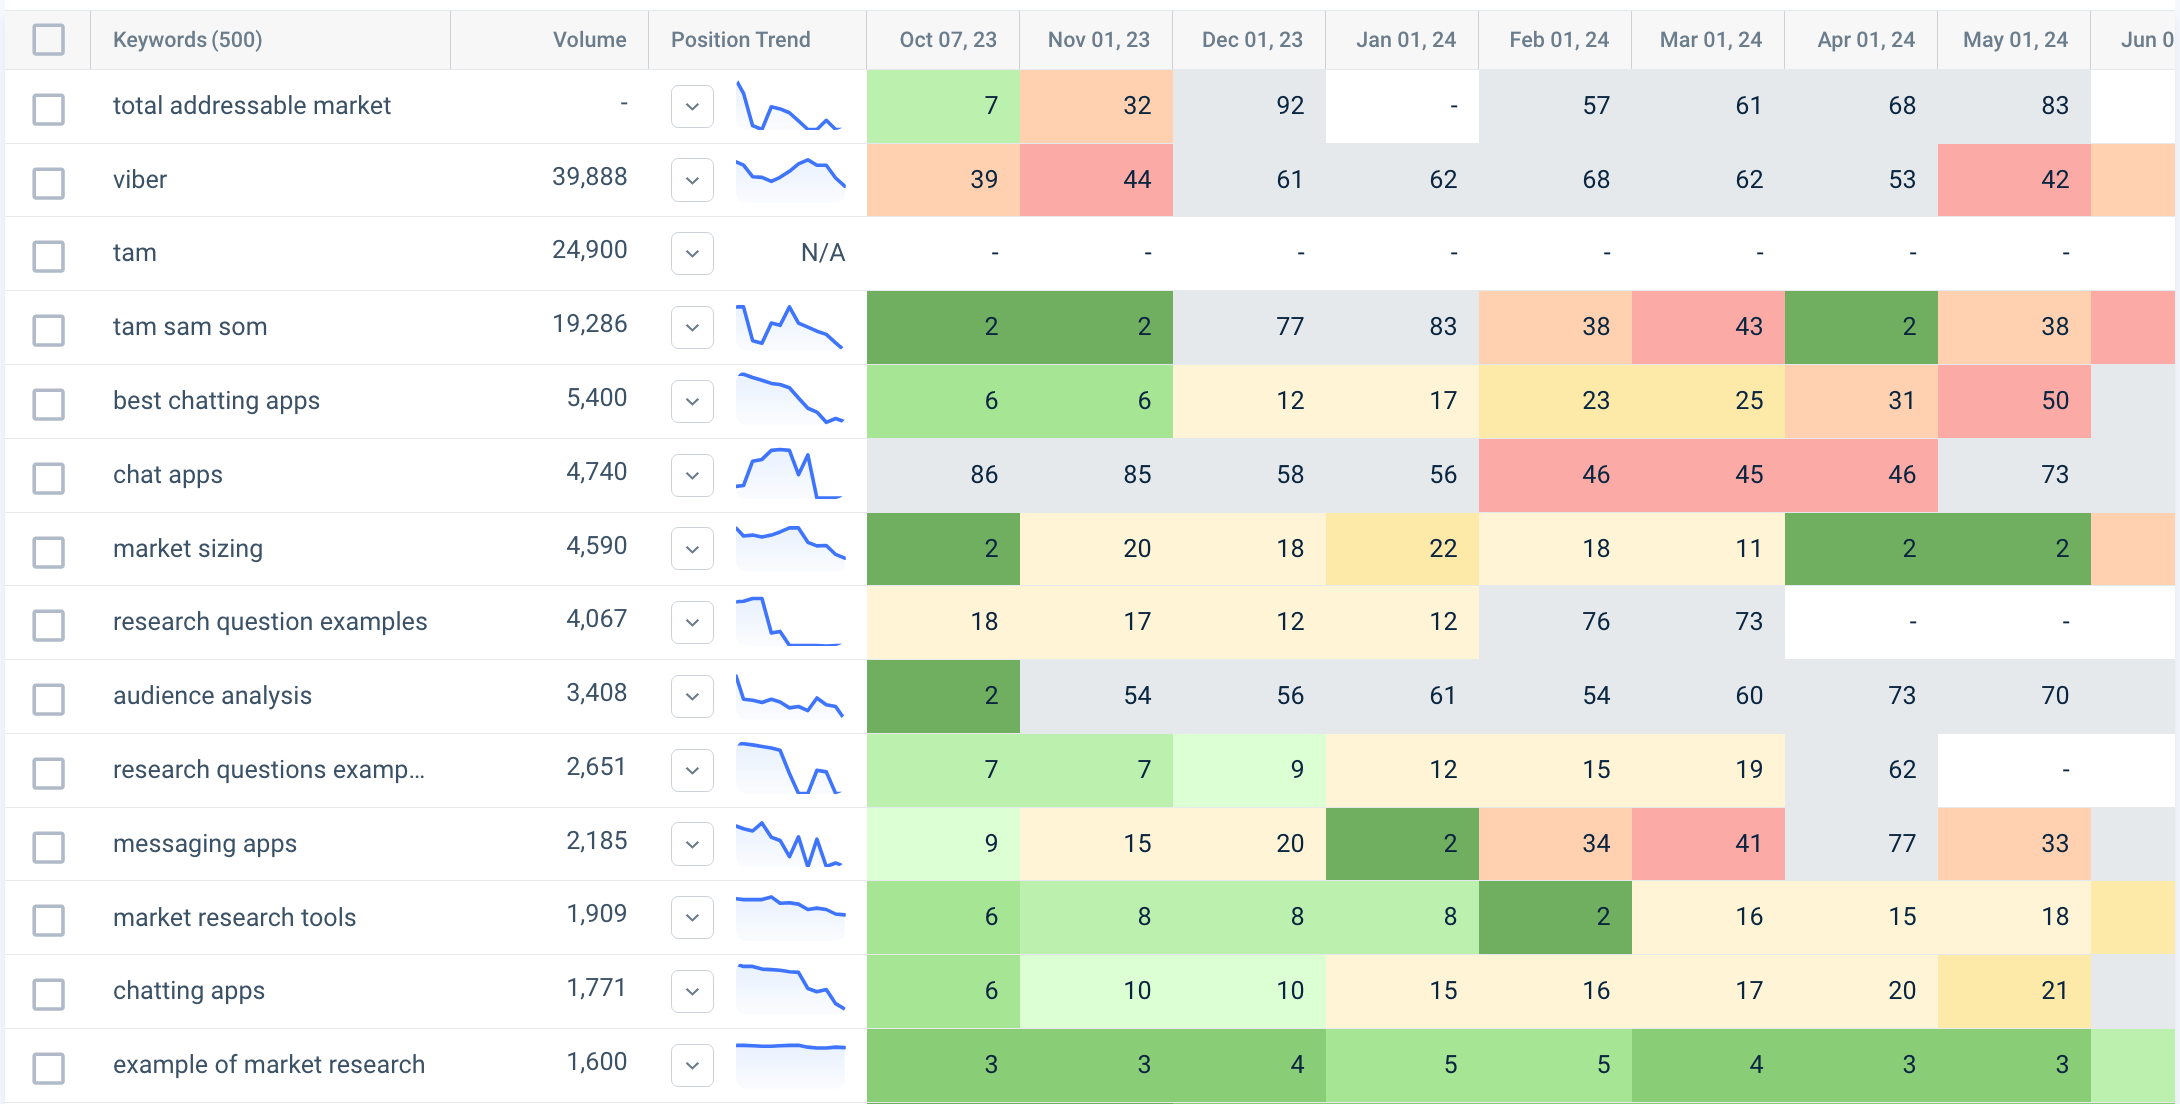
Task: Expand the dropdown for viber volume
Action: coord(691,179)
